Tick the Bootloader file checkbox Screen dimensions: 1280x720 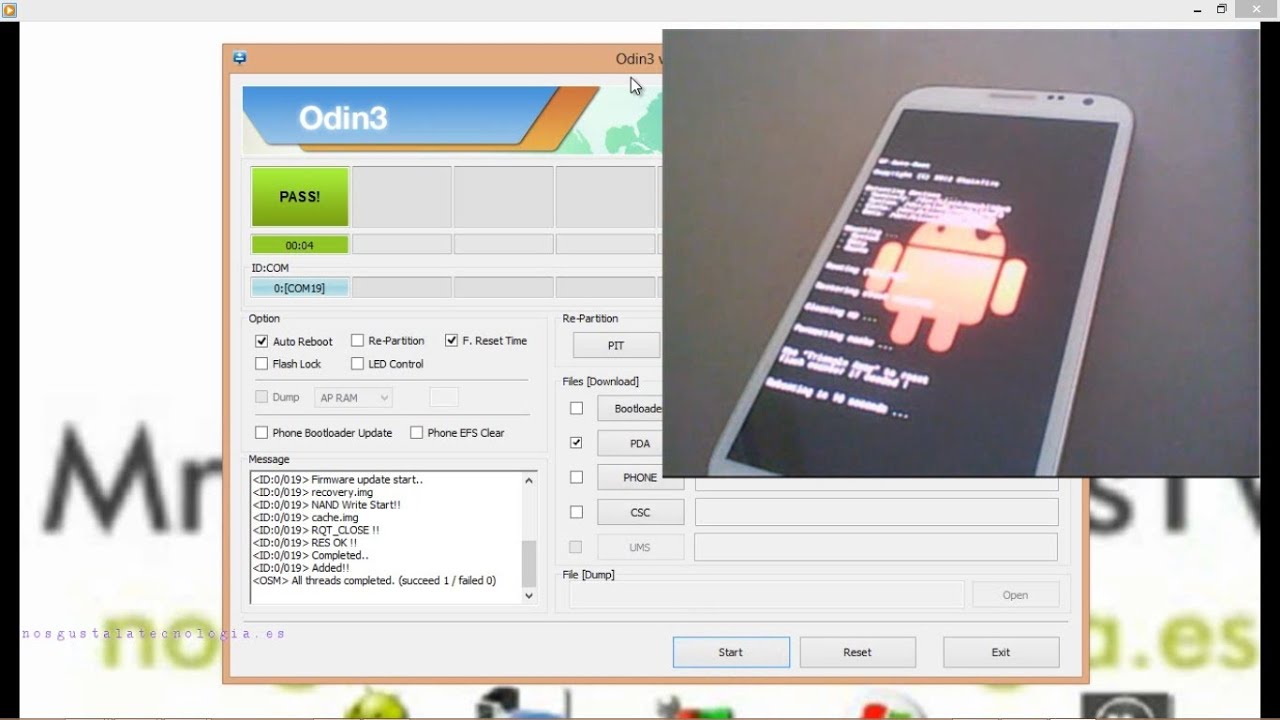(x=576, y=408)
